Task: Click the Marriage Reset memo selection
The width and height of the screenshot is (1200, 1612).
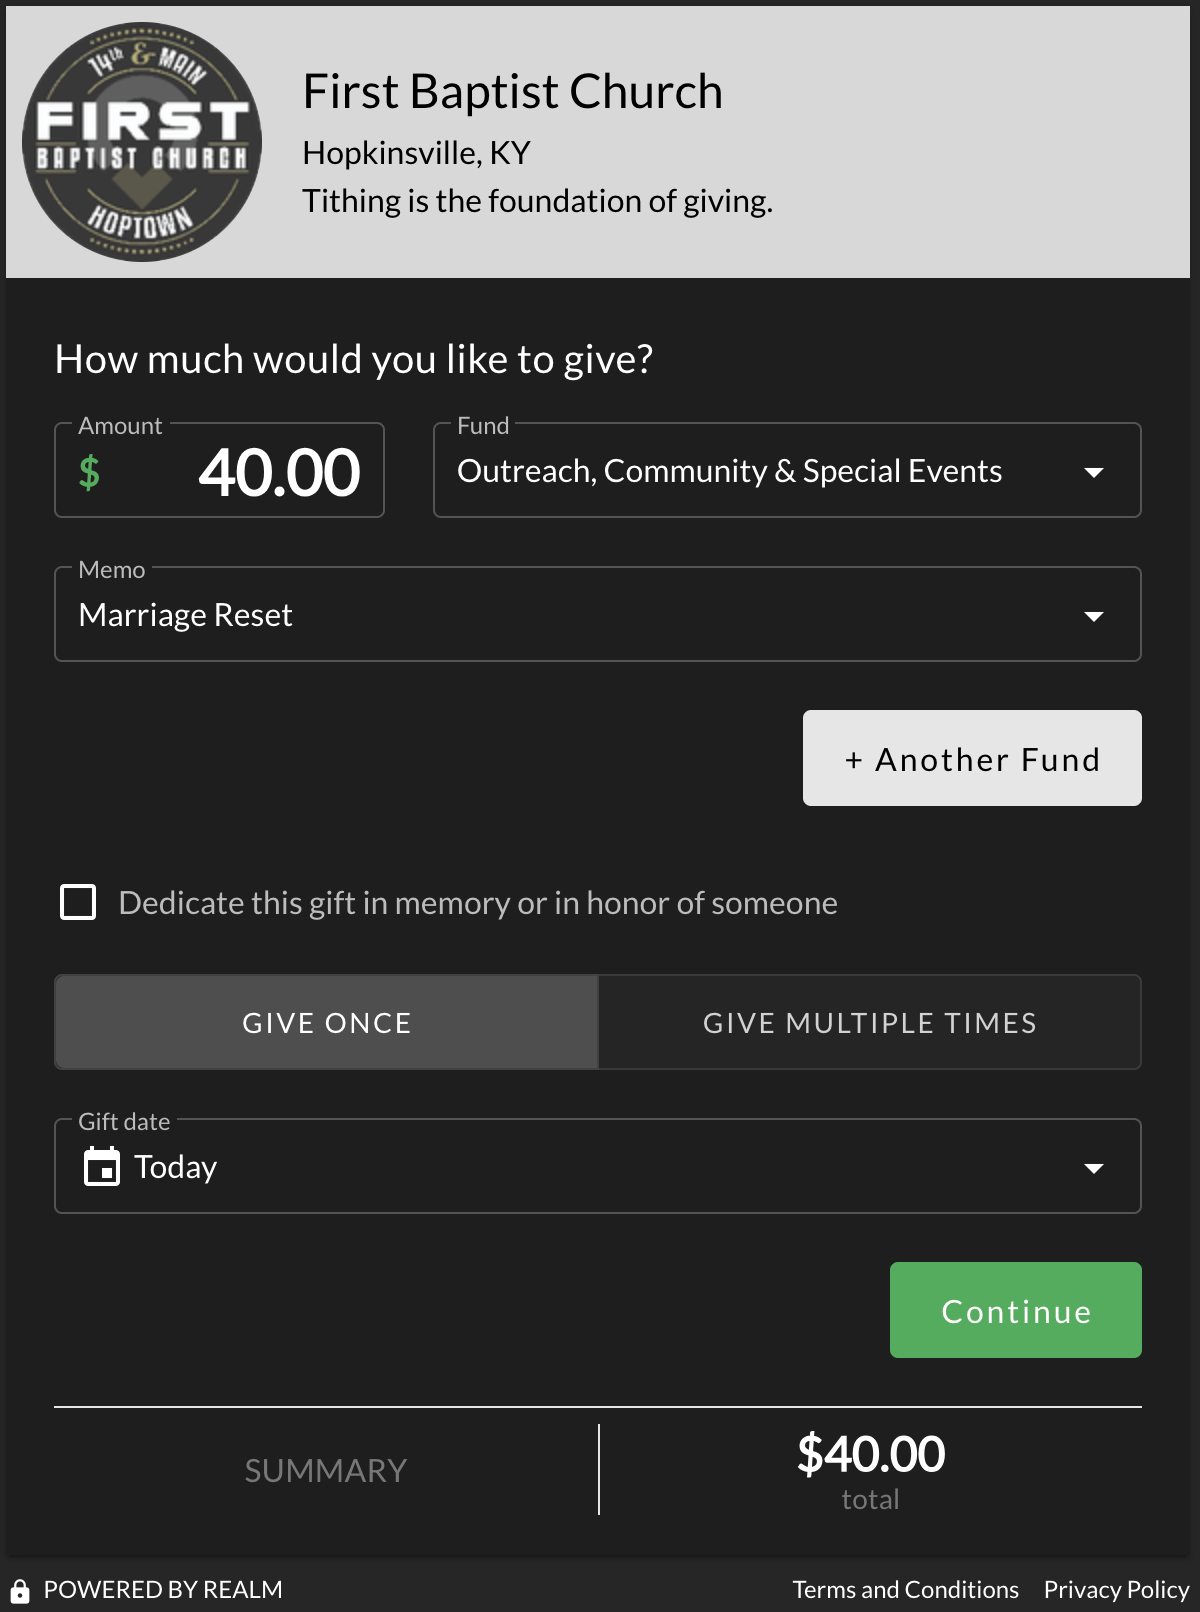Action: pos(186,615)
